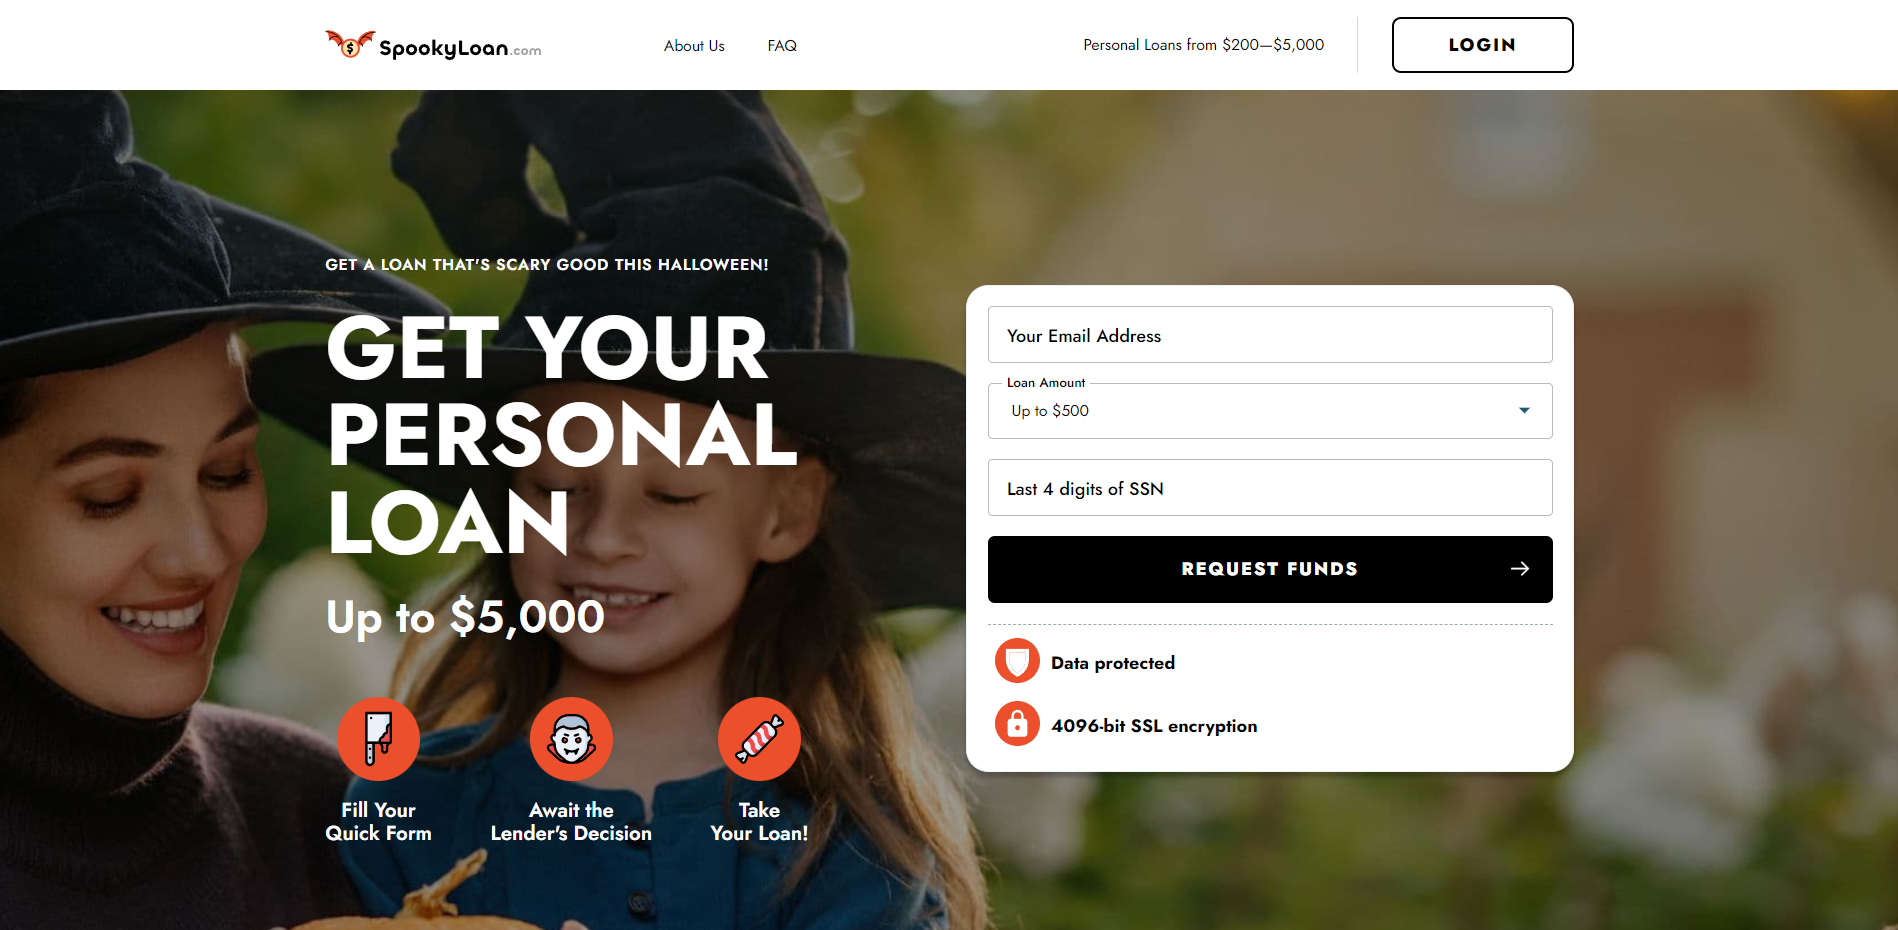
Task: Click the vampire face icon
Action: [571, 739]
